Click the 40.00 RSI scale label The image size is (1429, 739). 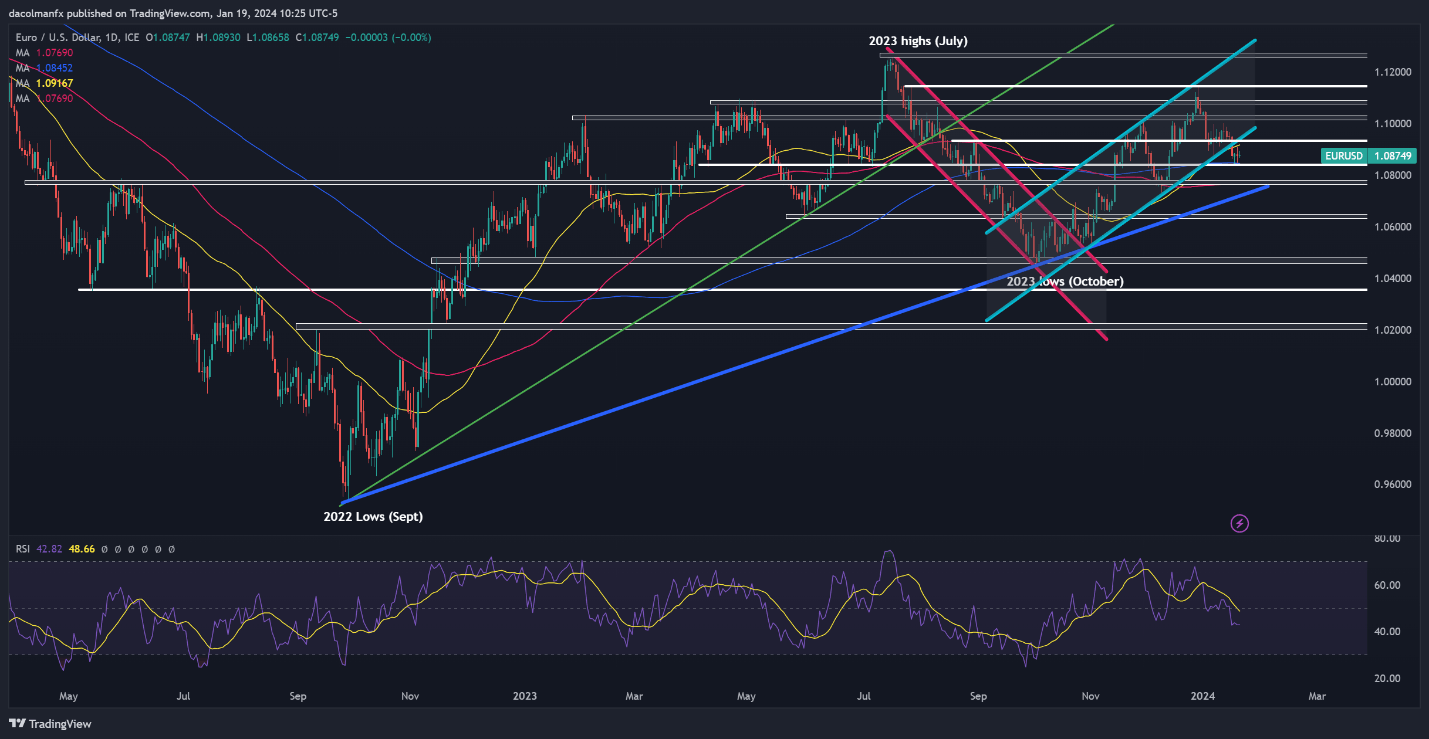[x=1387, y=632]
